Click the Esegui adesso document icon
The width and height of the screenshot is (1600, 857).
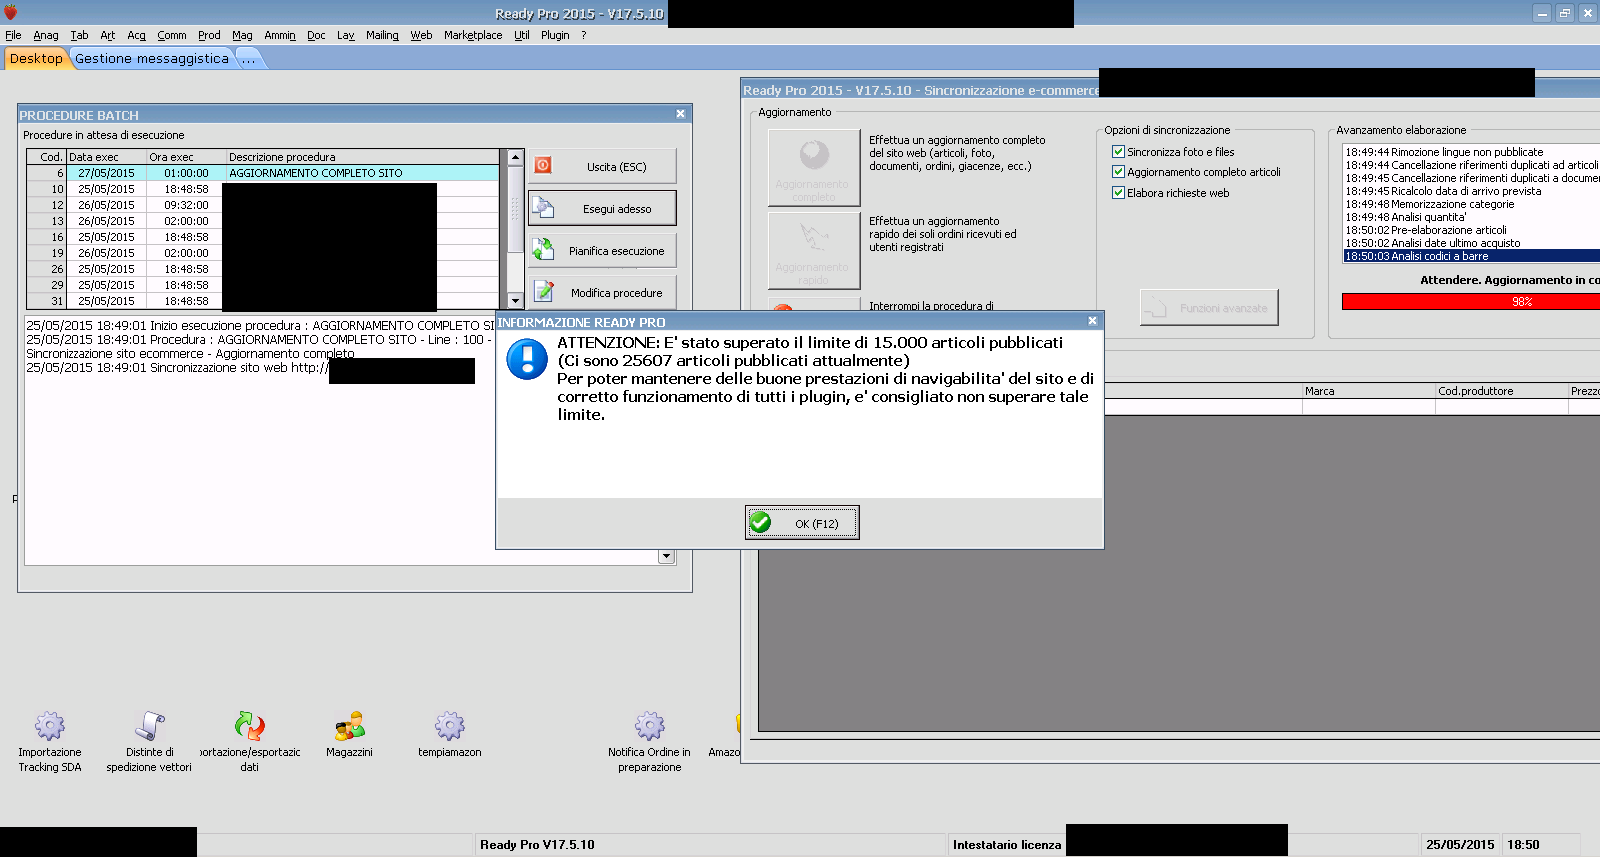pyautogui.click(x=543, y=207)
